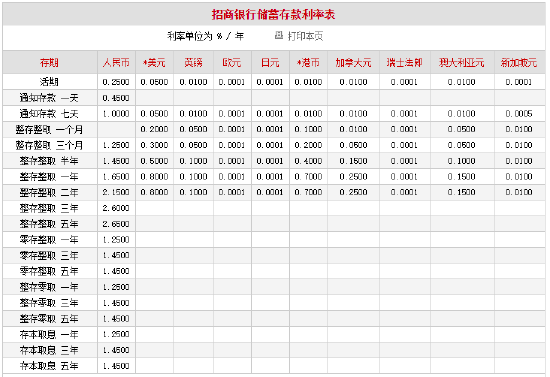Click the 零存整取 一年 row label
Viewport: 550px width, 377px height.
pos(49,240)
